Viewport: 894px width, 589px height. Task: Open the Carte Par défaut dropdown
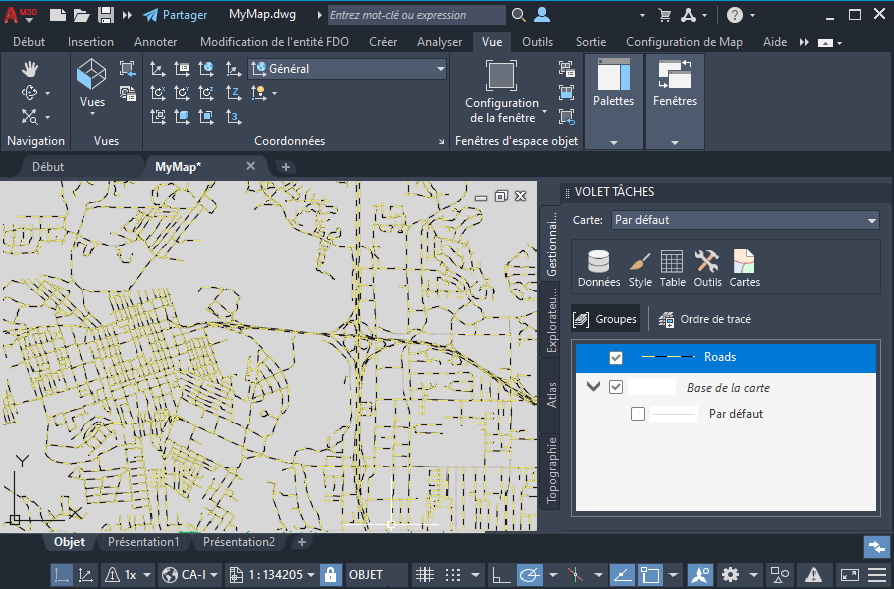[744, 220]
